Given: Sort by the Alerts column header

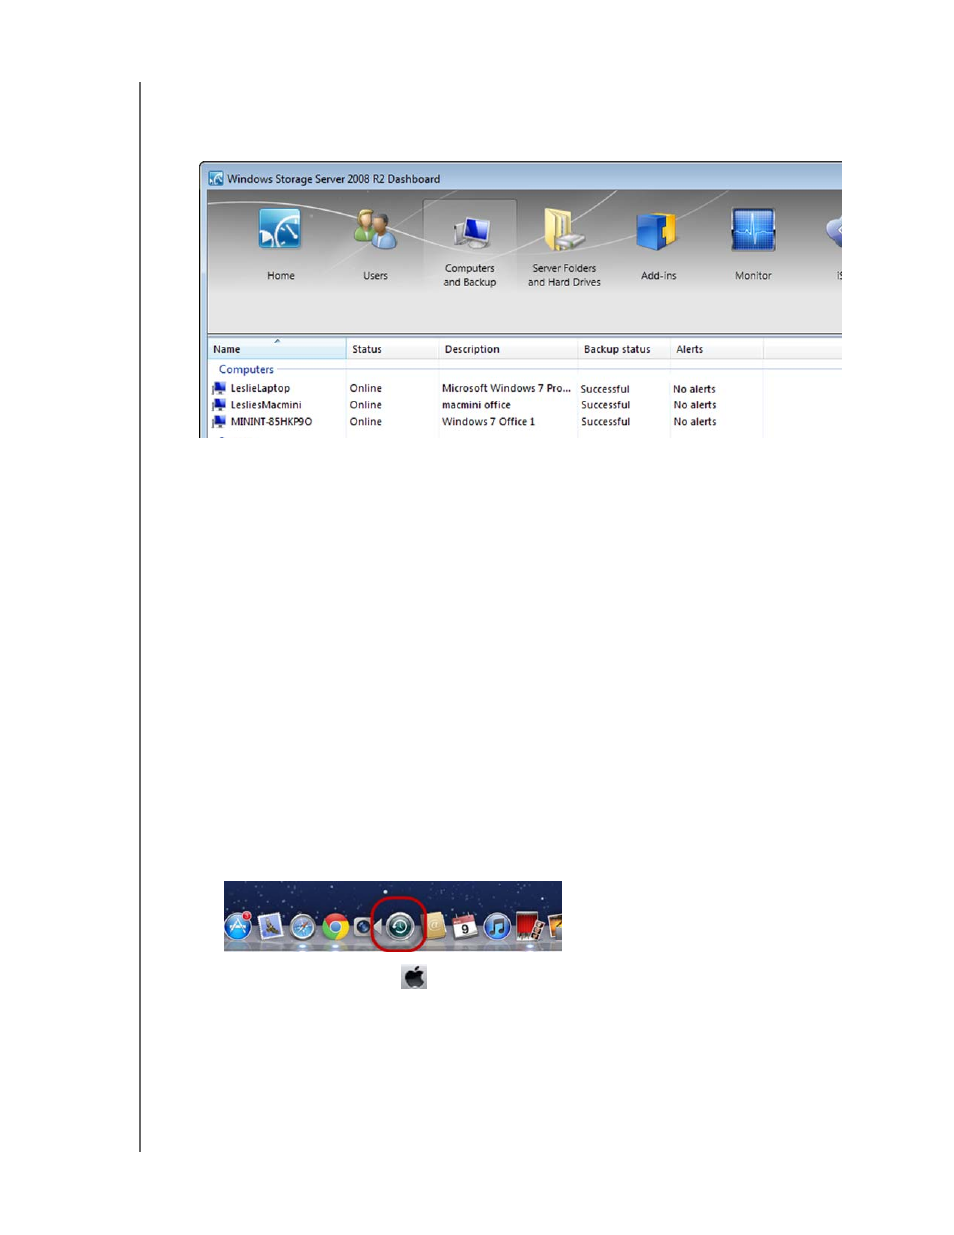Looking at the screenshot, I should click(717, 349).
